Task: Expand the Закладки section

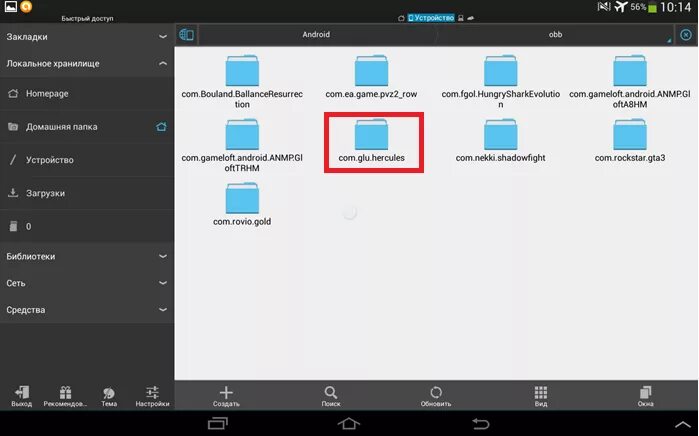Action: pyautogui.click(x=87, y=37)
